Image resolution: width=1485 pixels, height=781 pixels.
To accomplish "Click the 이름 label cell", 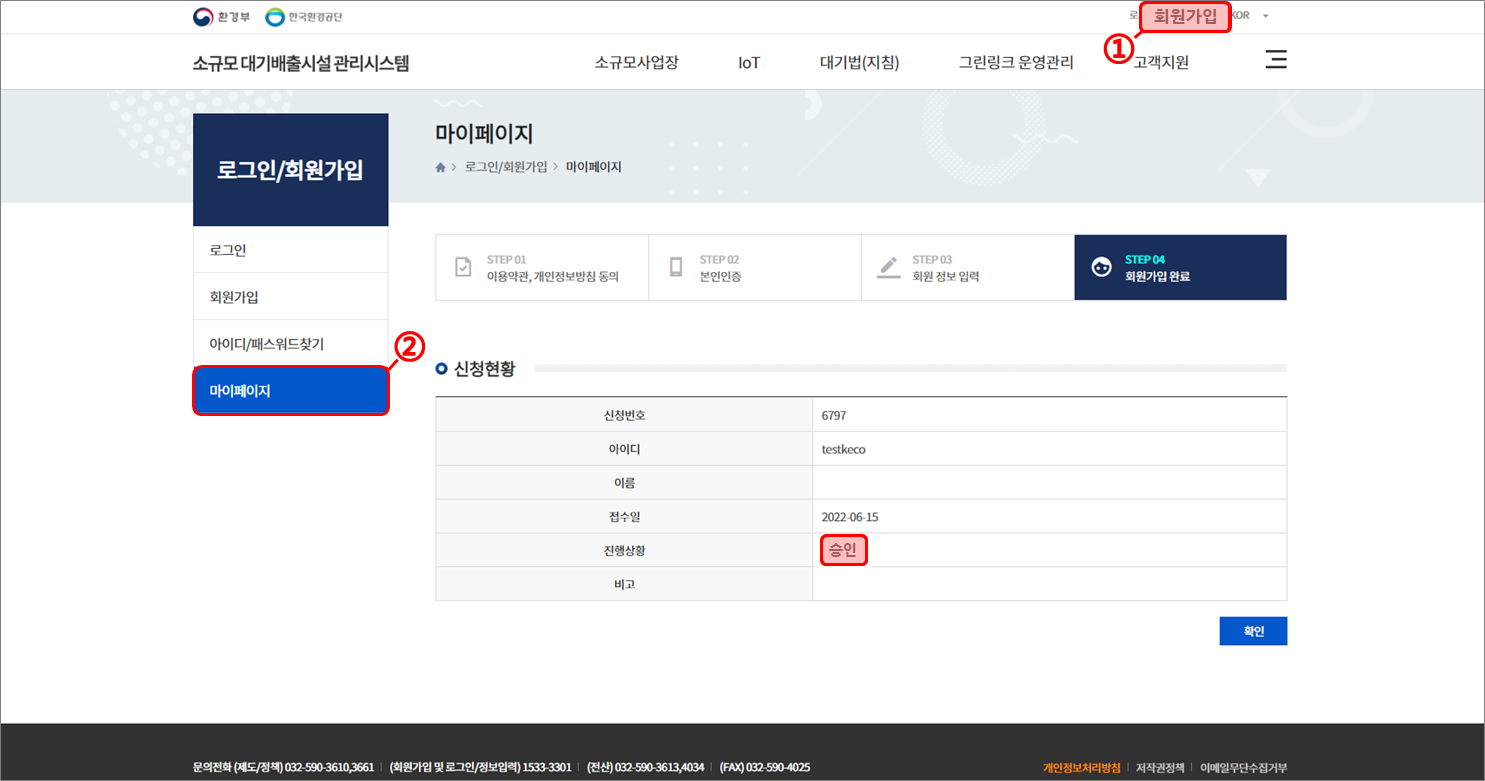I will click(624, 483).
